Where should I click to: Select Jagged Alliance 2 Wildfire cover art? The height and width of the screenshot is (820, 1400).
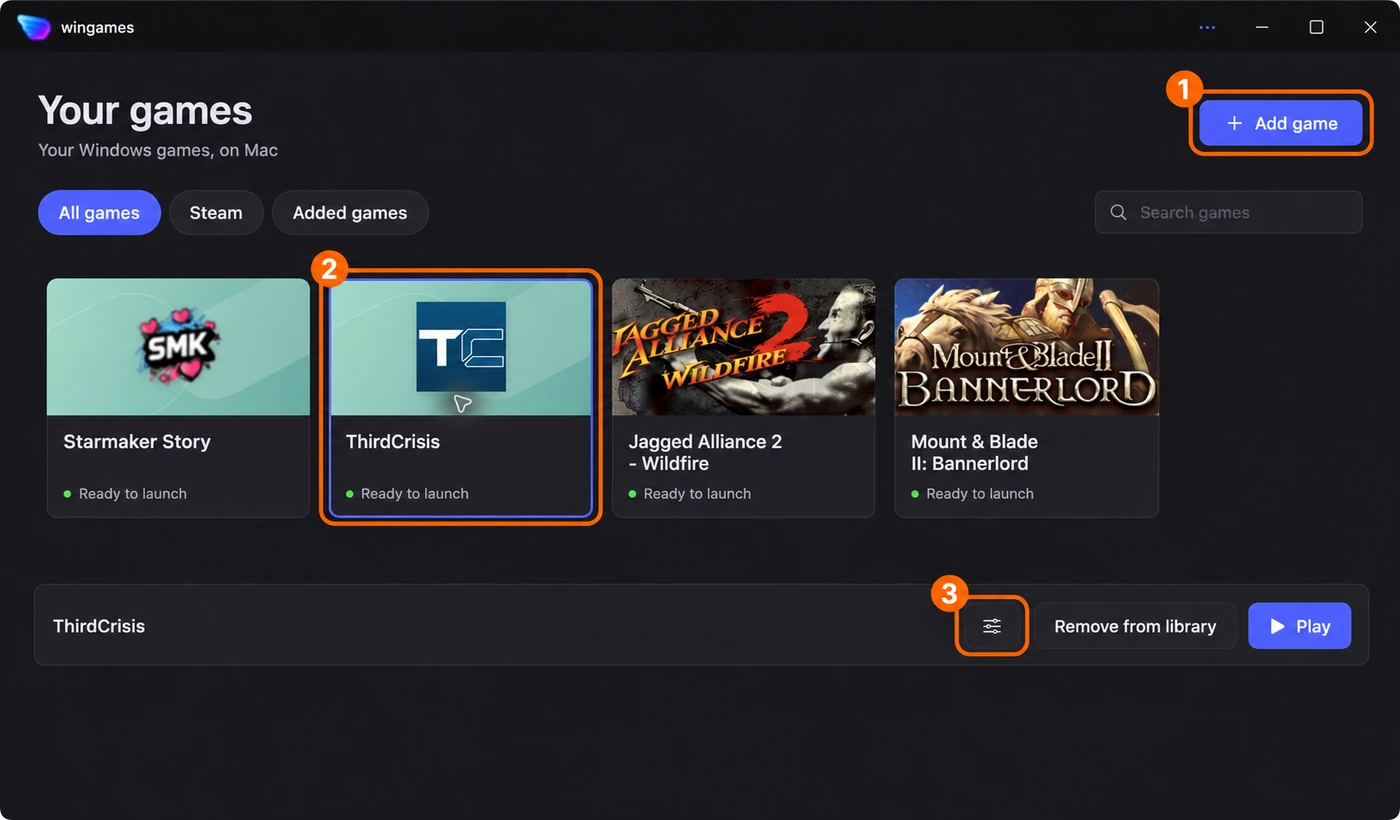point(744,347)
